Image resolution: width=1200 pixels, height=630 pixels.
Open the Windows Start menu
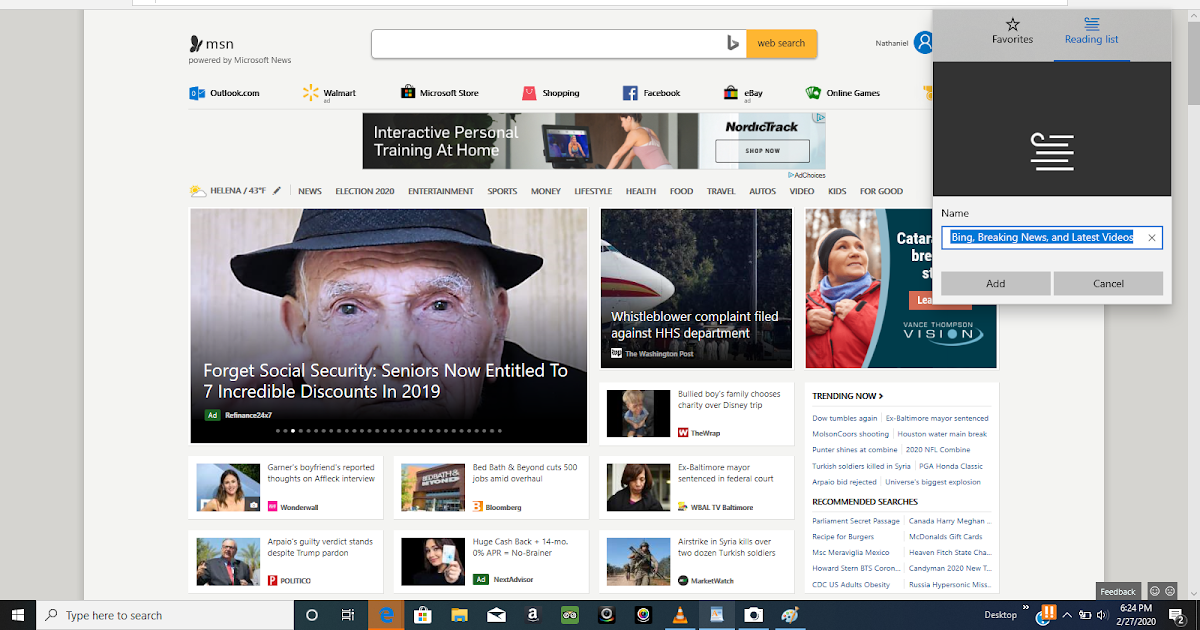point(18,615)
